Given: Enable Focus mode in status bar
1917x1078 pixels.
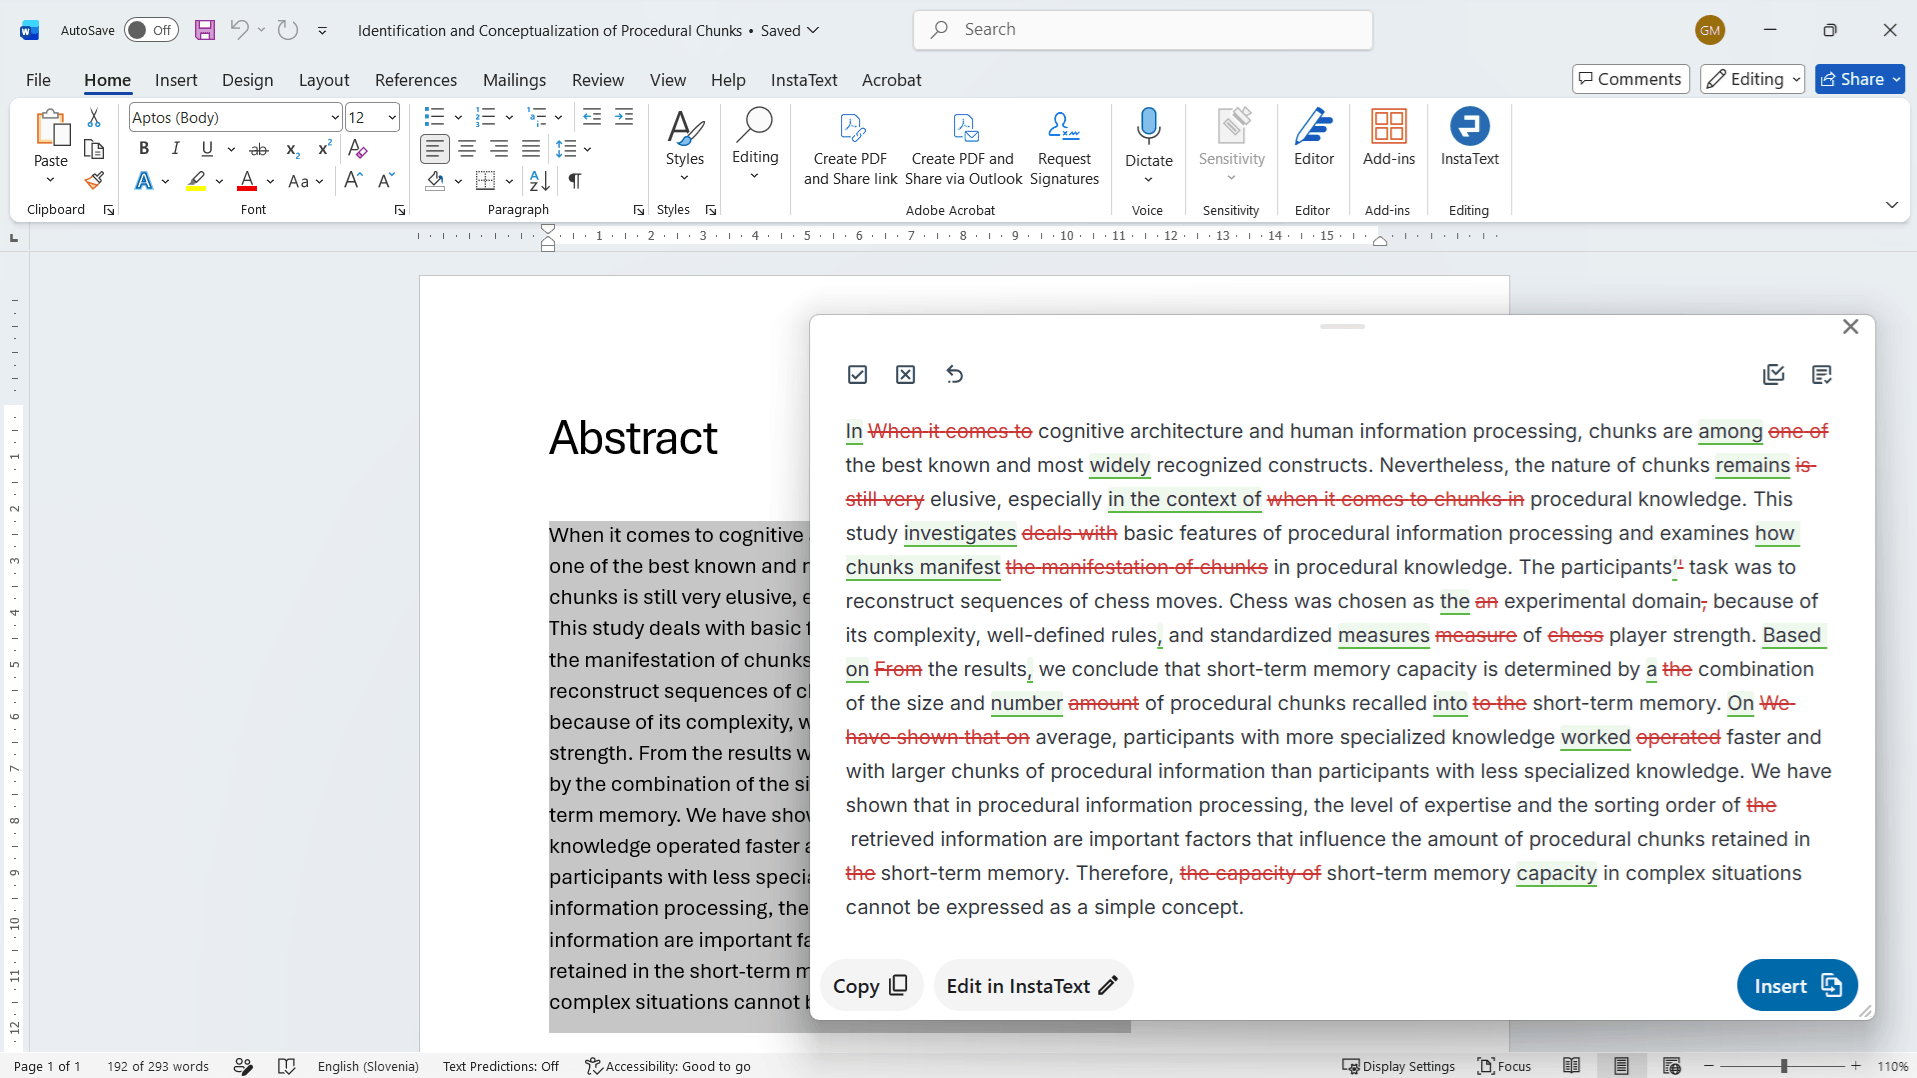Looking at the screenshot, I should (x=1504, y=1066).
